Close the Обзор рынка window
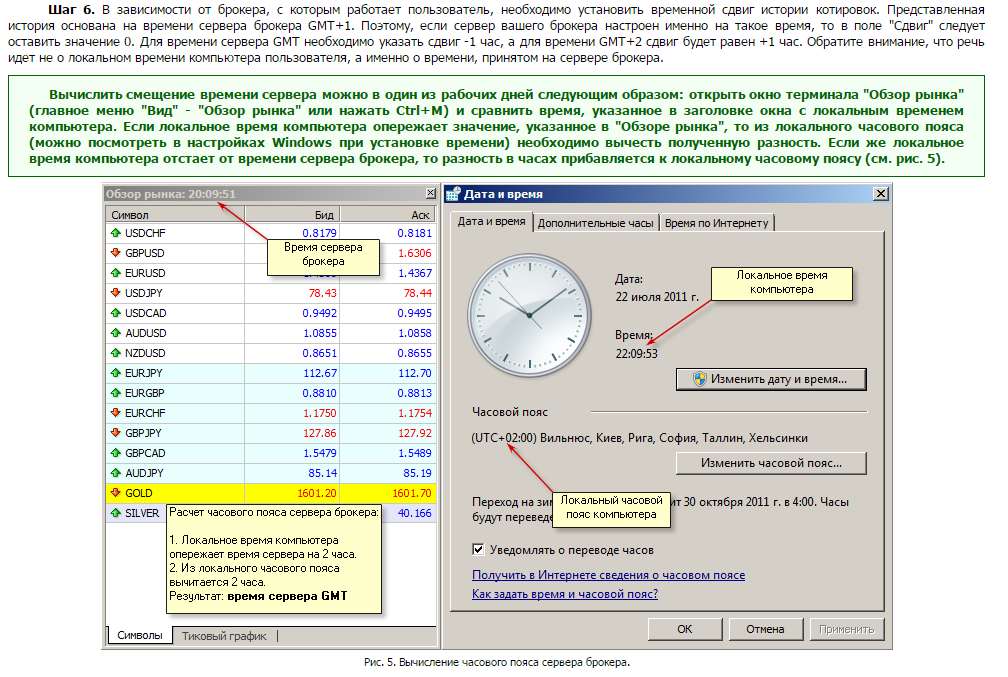This screenshot has width=1008, height=677. tap(431, 194)
